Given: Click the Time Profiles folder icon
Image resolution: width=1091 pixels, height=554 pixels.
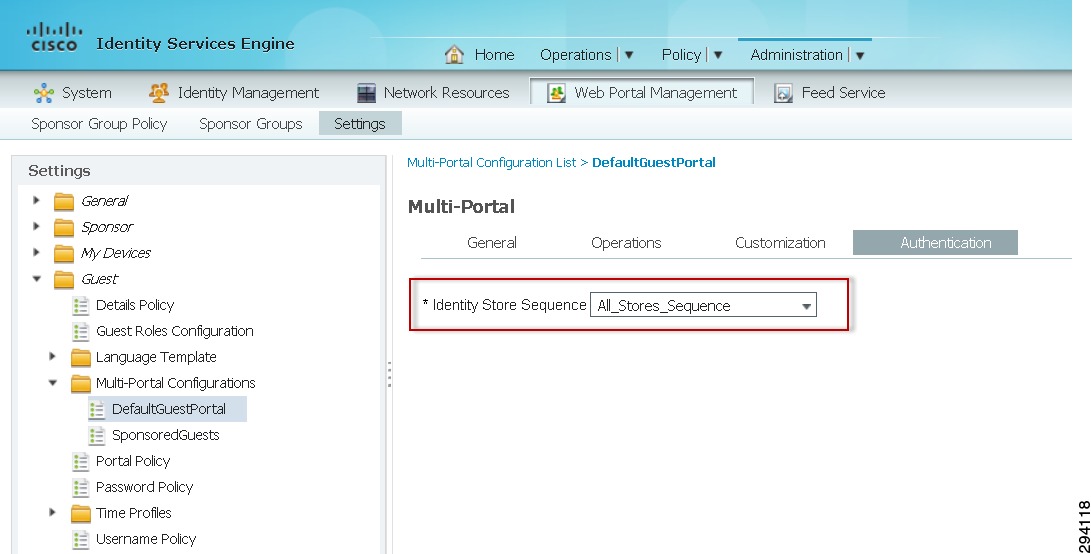Looking at the screenshot, I should pos(81,513).
